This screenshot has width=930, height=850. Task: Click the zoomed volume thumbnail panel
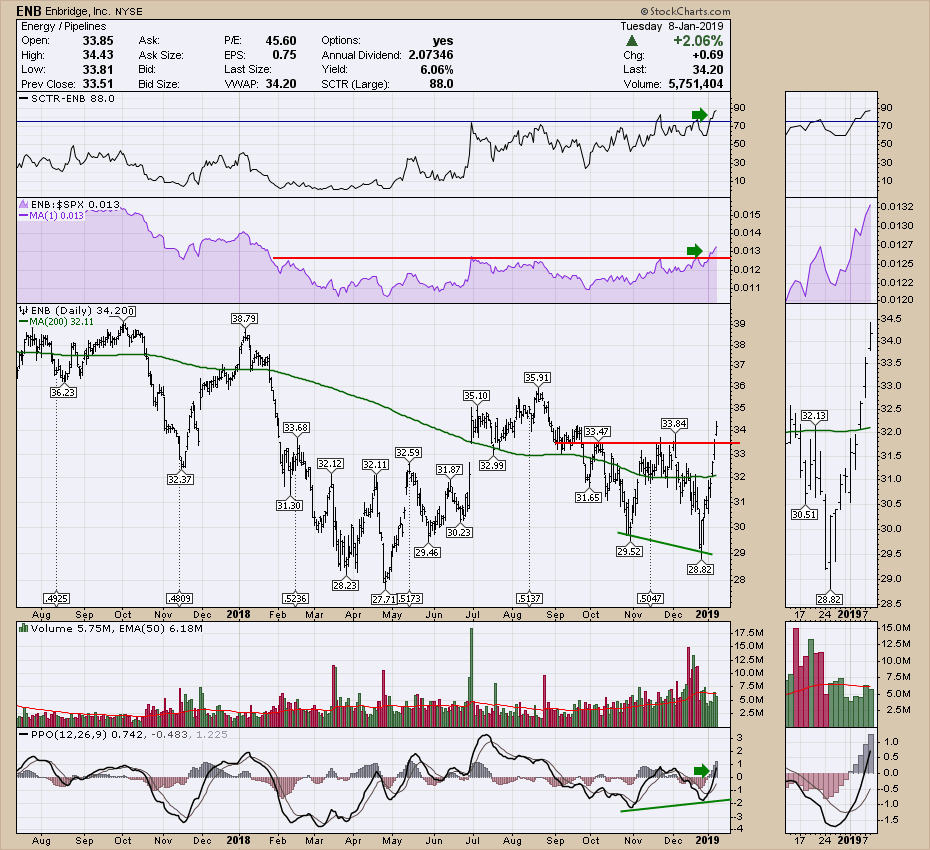pyautogui.click(x=831, y=674)
